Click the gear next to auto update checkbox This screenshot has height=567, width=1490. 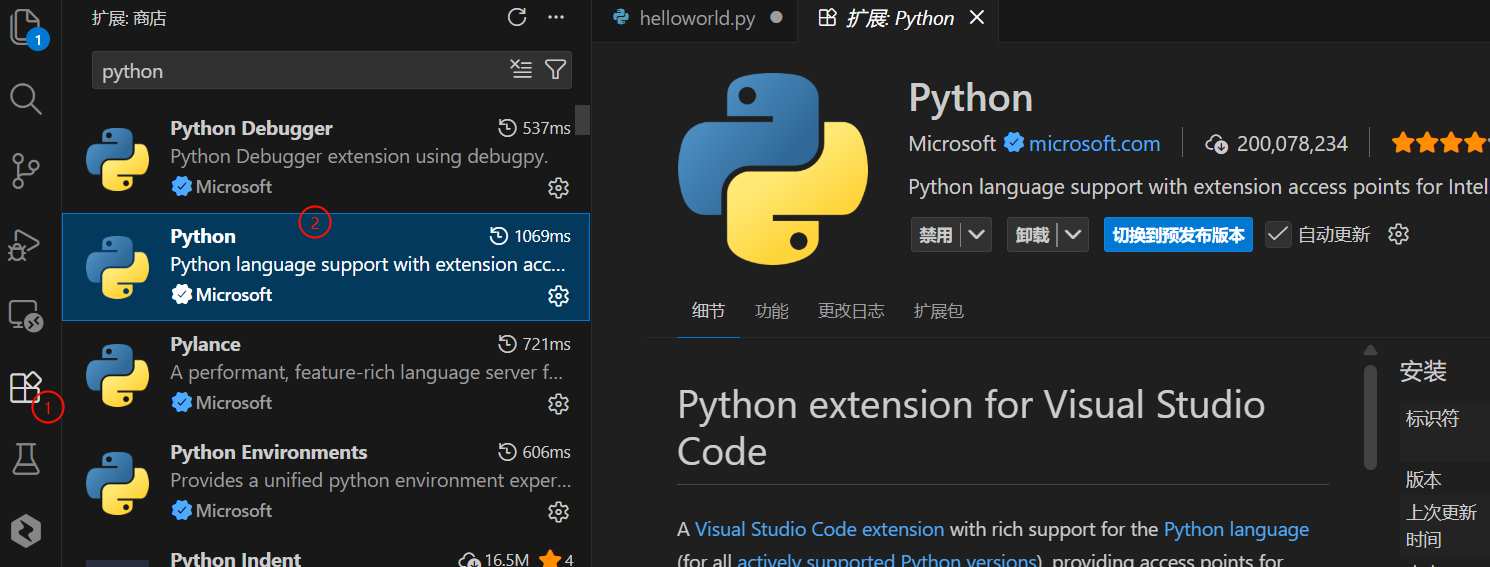coord(1399,234)
